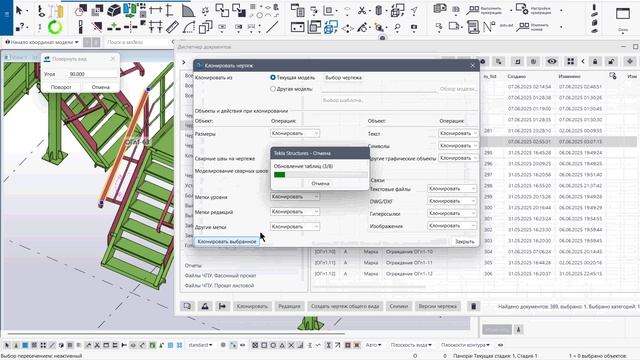Click the four-way move arrows icon
Screen dimensions: 640x360
tap(347, 28)
